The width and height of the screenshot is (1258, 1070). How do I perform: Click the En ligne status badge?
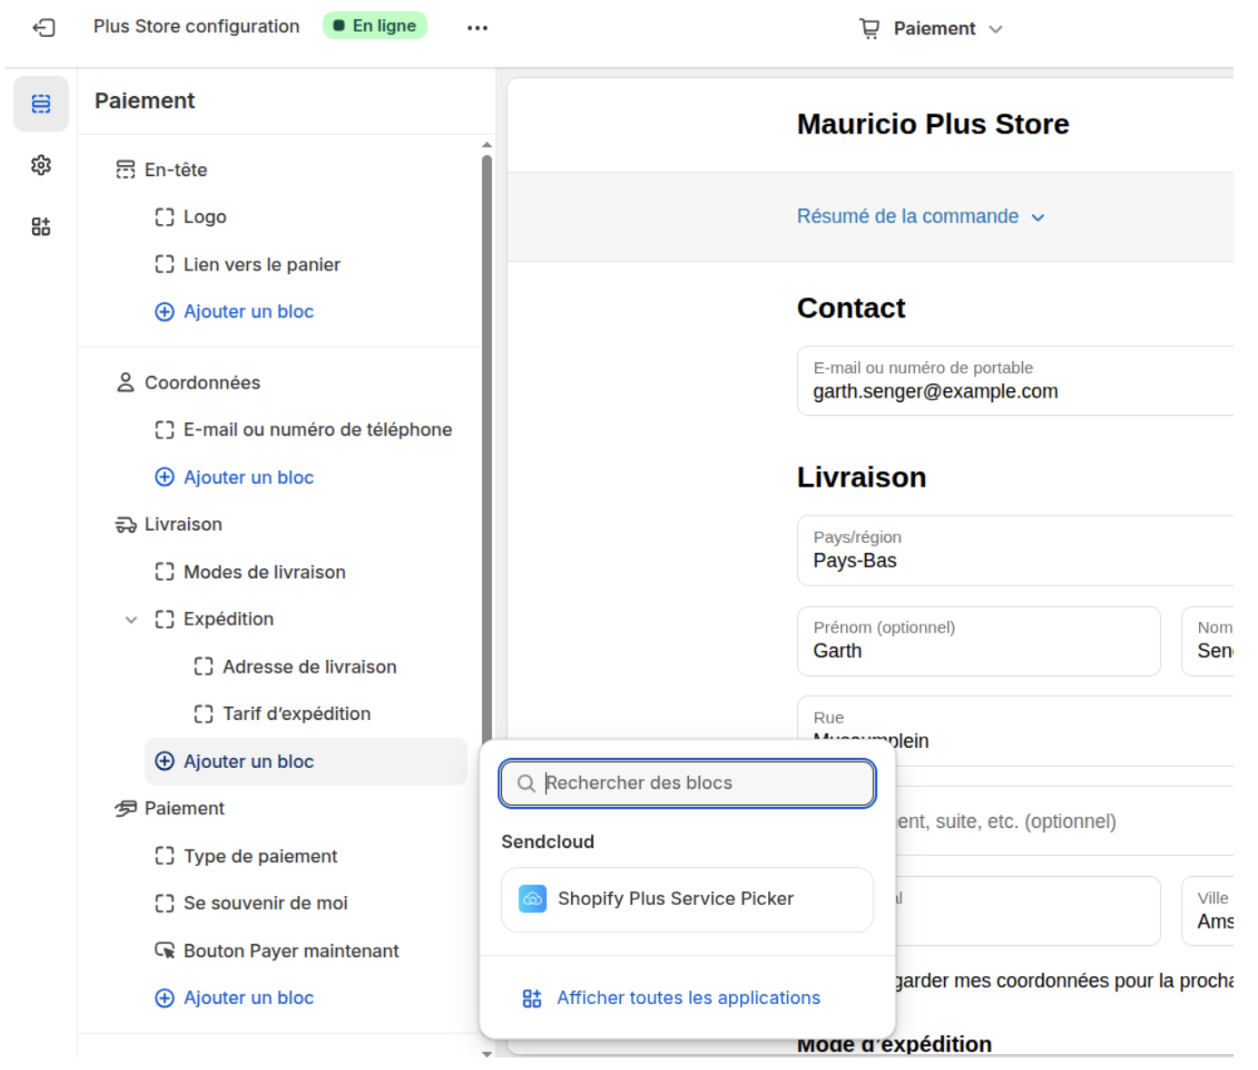[375, 26]
